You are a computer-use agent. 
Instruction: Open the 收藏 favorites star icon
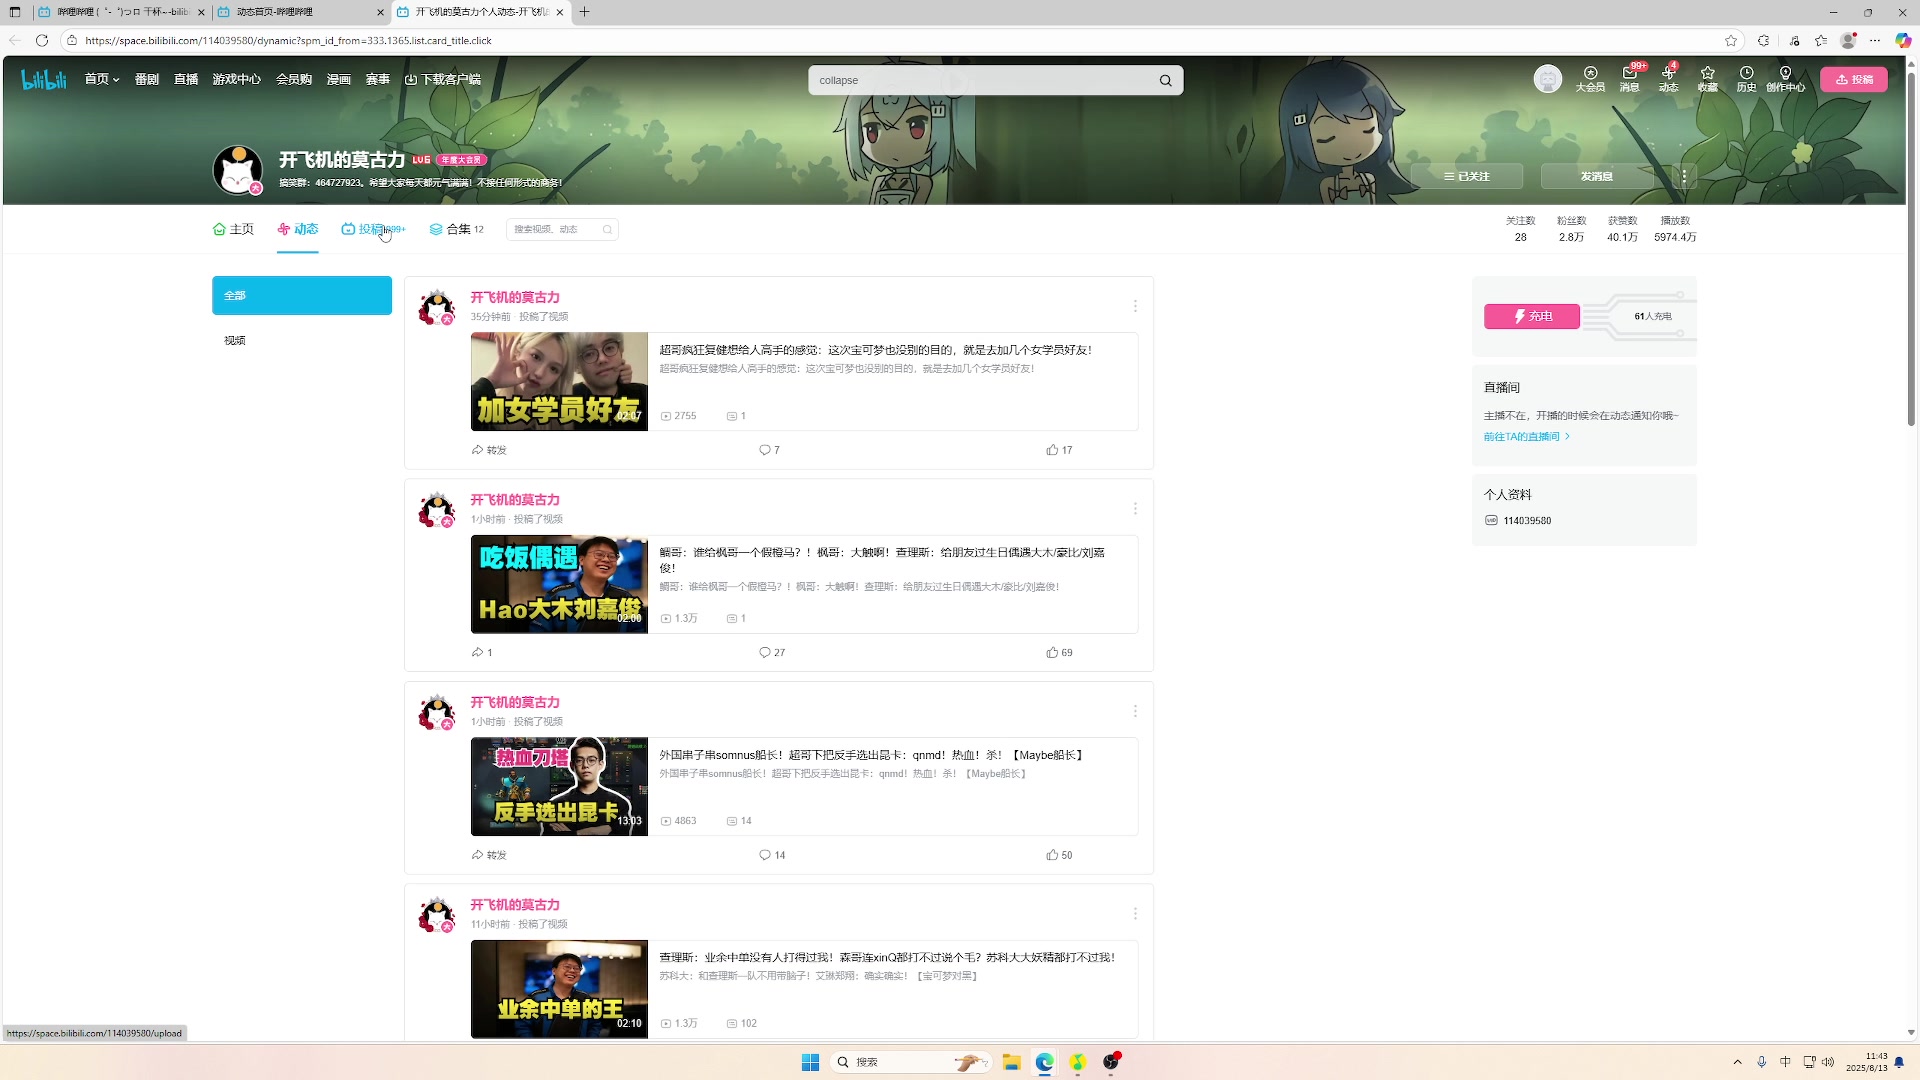click(x=1707, y=79)
